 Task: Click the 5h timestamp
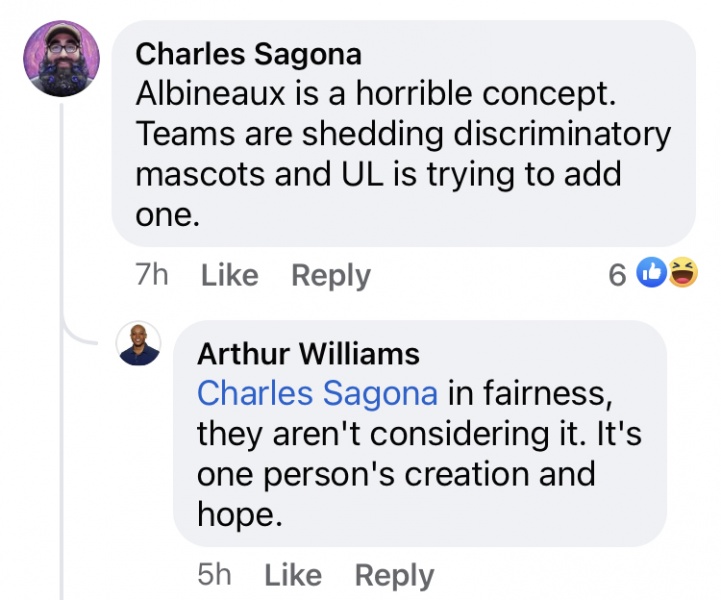click(x=215, y=575)
